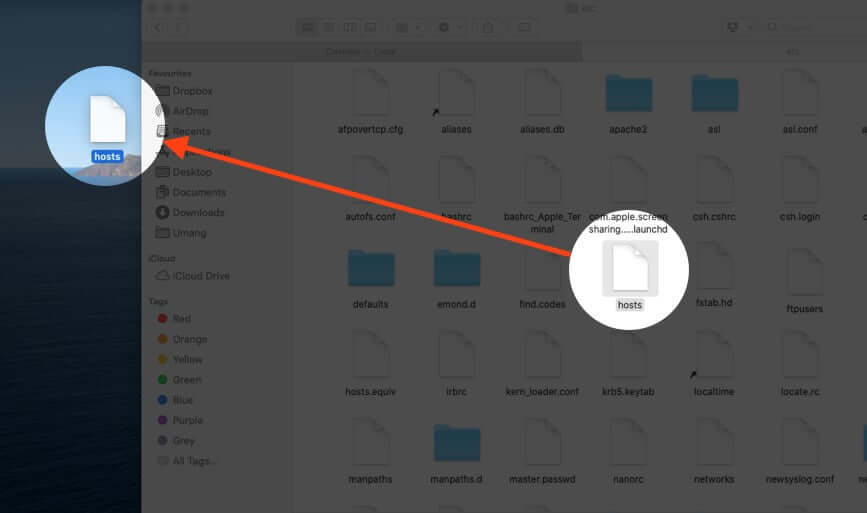Switch to the etc Finder tab
Screen dimensions: 867x513
(x=724, y=51)
